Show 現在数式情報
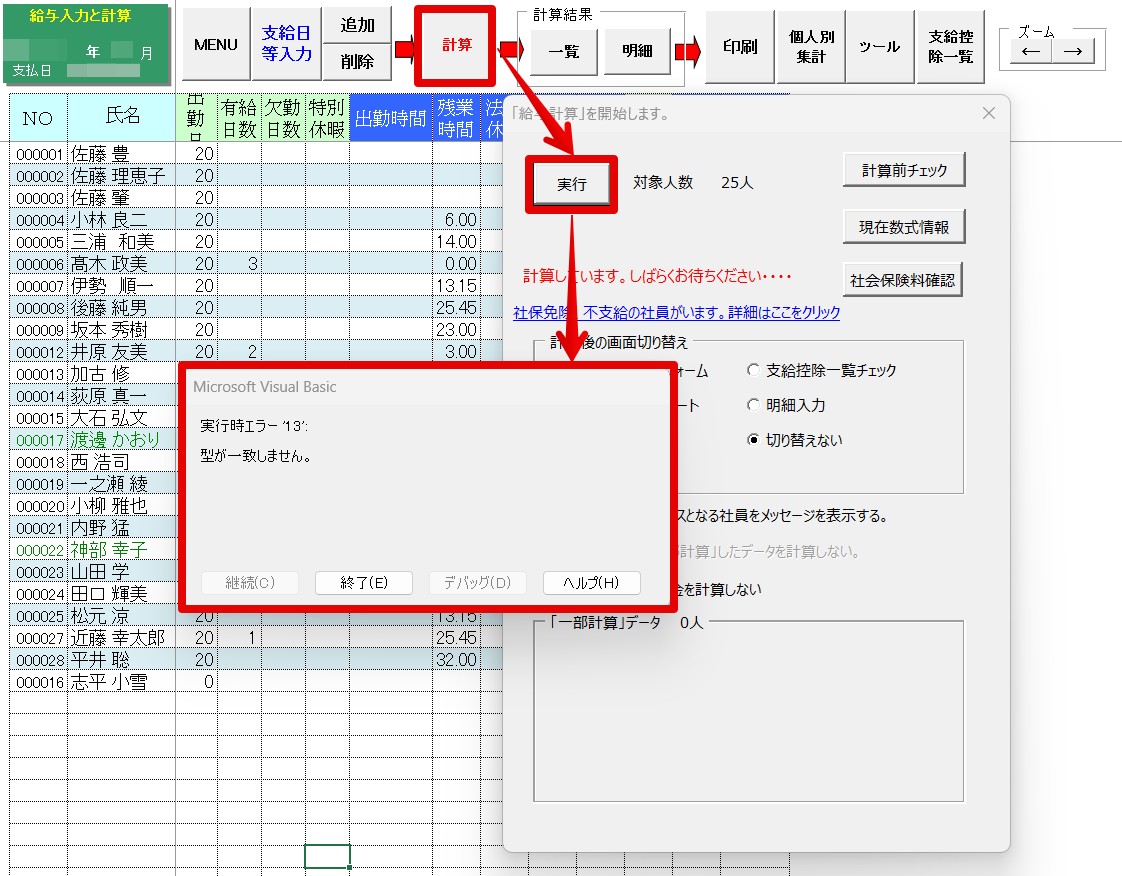This screenshot has height=876, width=1122. coord(904,227)
